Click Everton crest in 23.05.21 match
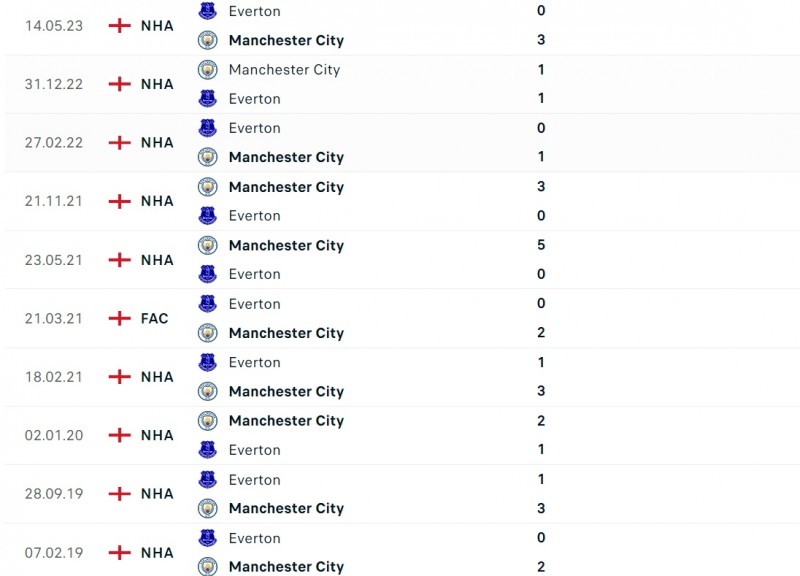Image resolution: width=800 pixels, height=576 pixels. [x=207, y=274]
